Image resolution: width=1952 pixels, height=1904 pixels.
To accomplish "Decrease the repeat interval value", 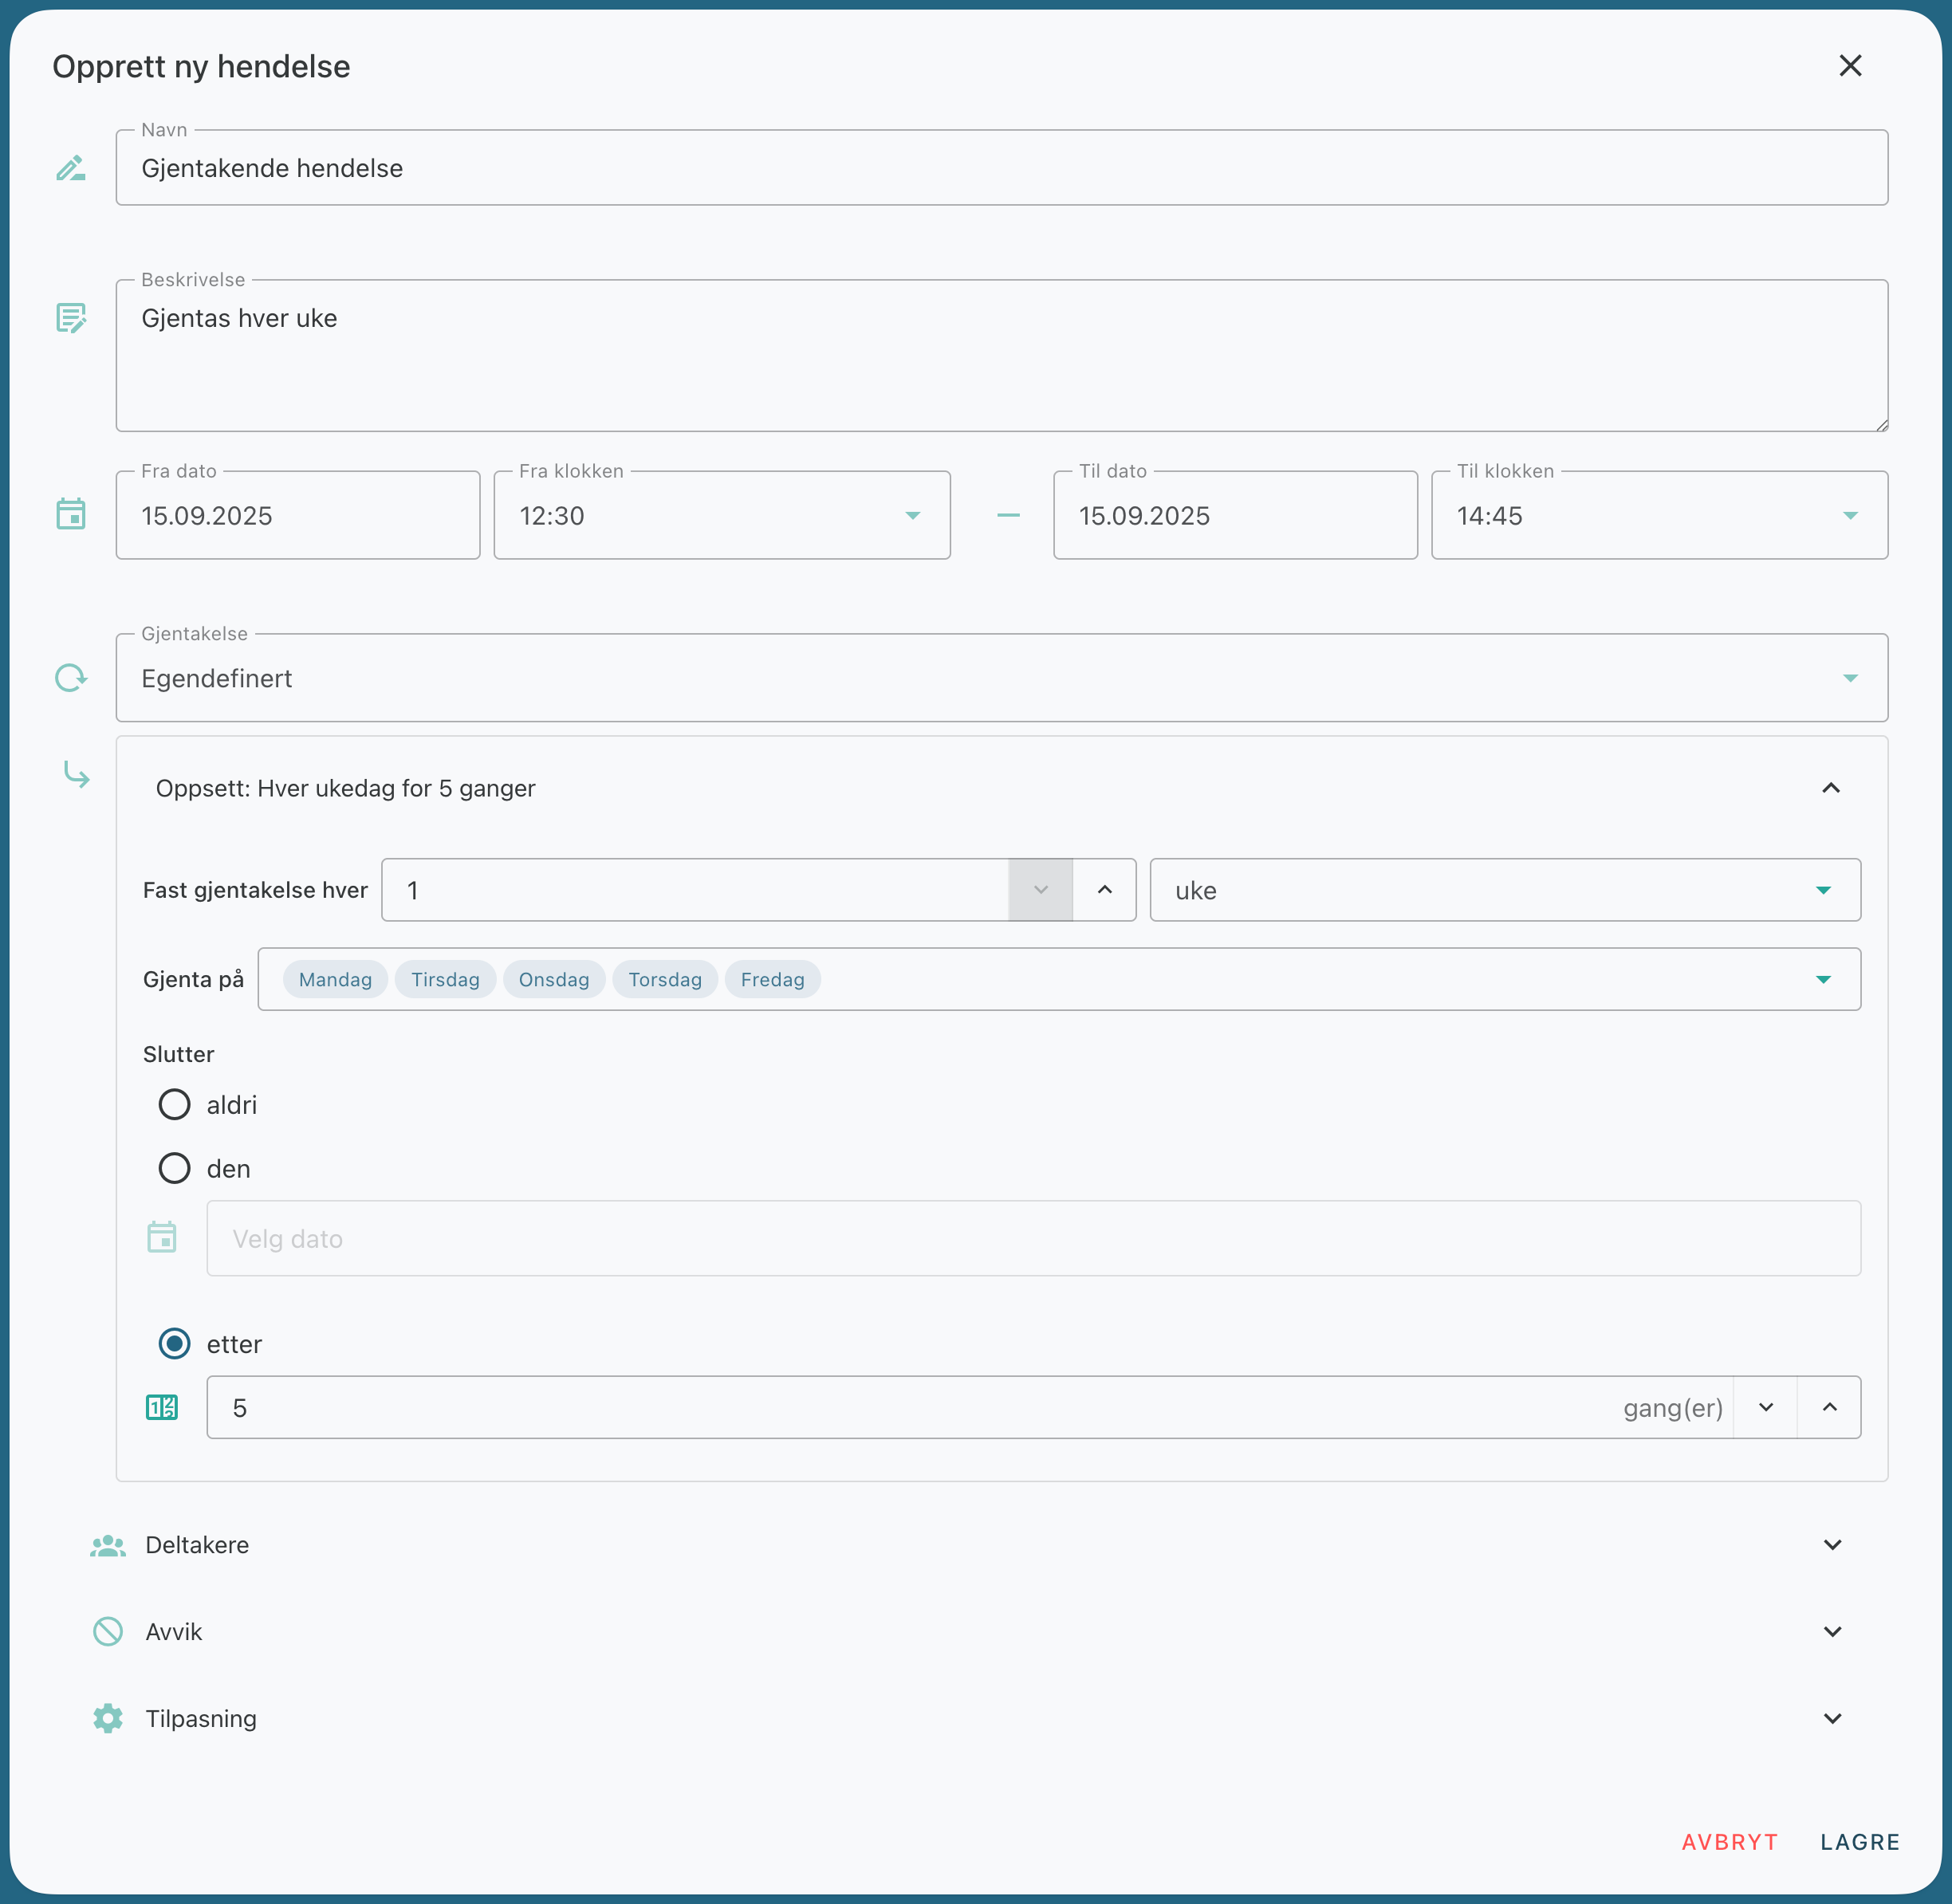I will 1041,890.
